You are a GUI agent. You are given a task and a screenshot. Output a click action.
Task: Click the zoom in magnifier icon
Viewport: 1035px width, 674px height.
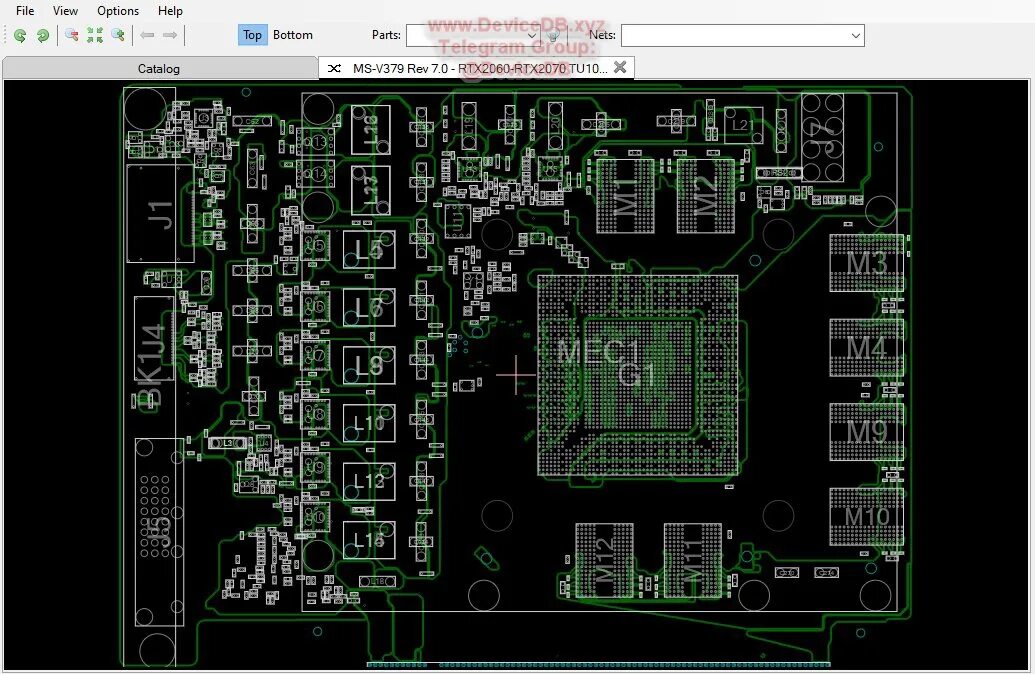point(117,35)
